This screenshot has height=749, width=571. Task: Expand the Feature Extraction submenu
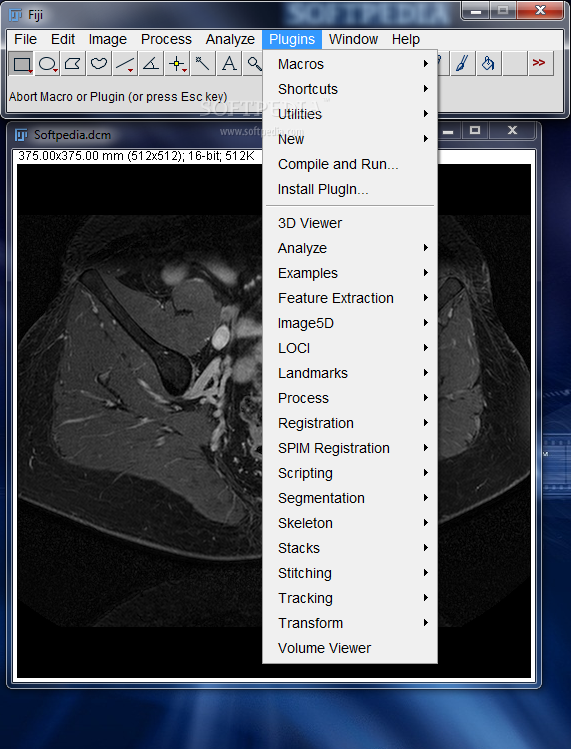tap(350, 298)
